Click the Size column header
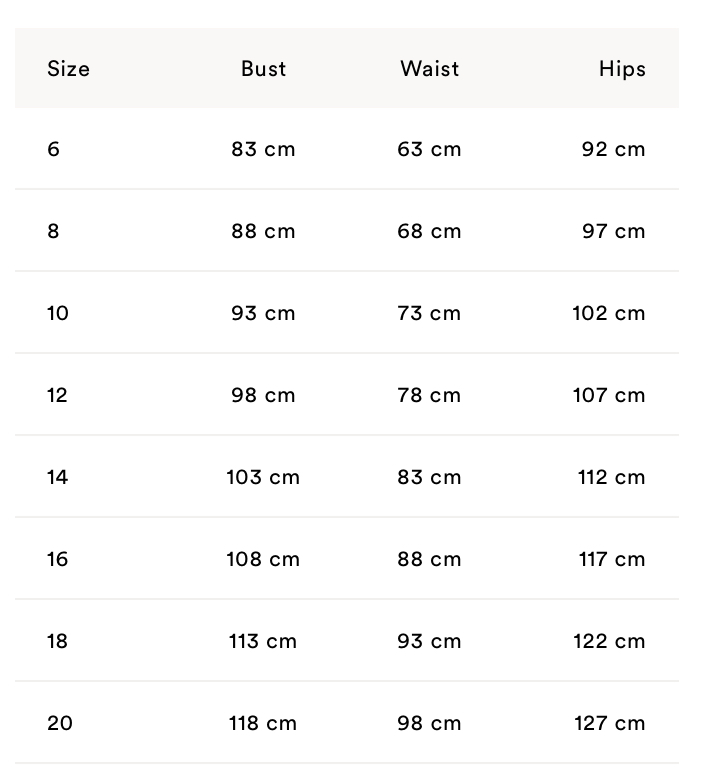Viewport: 711px width, 774px height. 68,69
